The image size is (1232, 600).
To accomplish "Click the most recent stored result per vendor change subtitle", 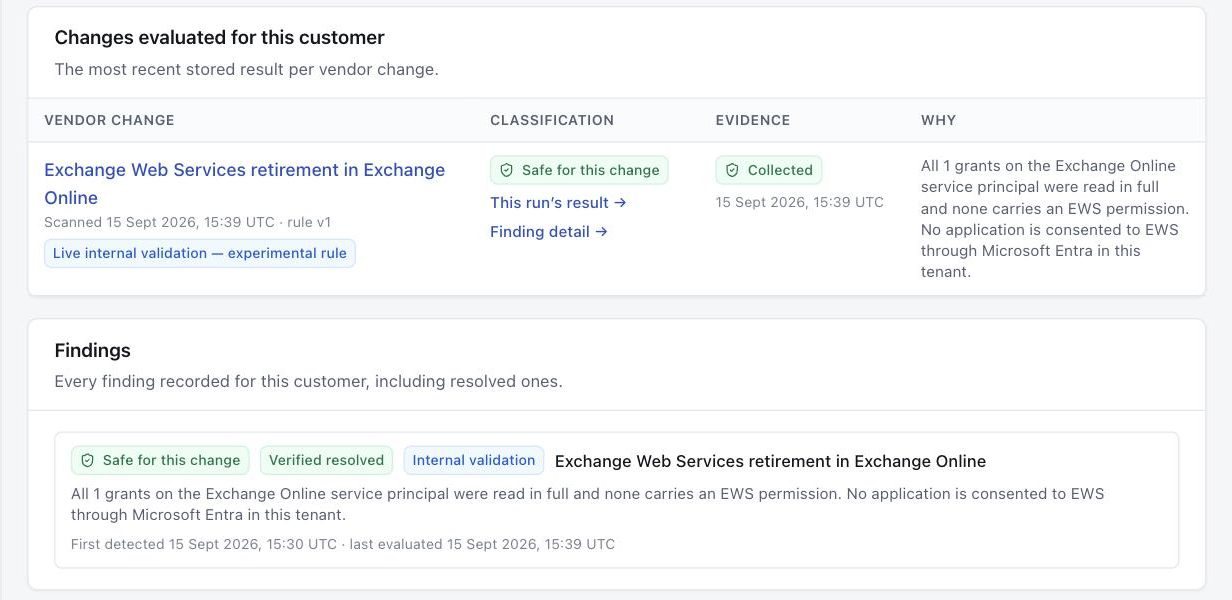I will [x=246, y=69].
